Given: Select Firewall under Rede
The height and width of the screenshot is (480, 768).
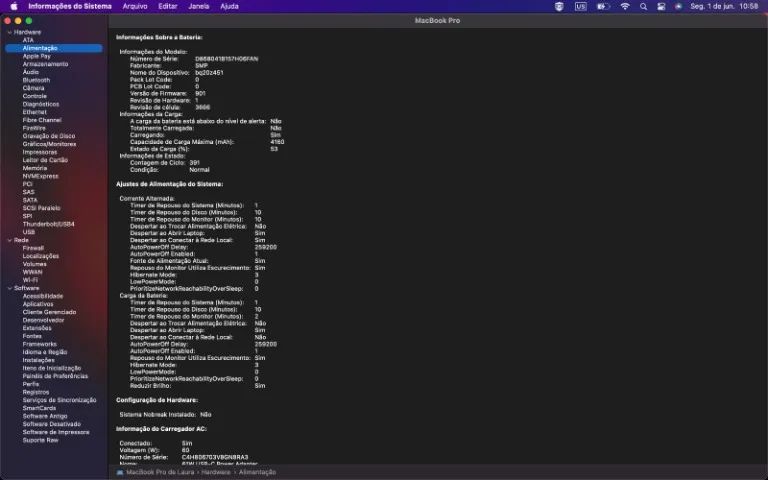Looking at the screenshot, I should 33,248.
